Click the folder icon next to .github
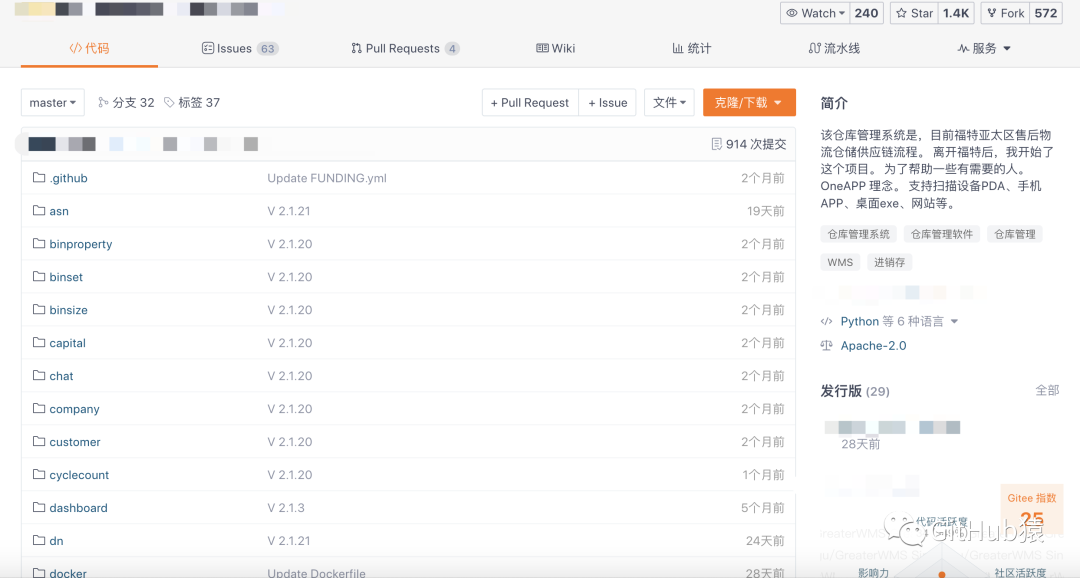The width and height of the screenshot is (1080, 578). (39, 178)
